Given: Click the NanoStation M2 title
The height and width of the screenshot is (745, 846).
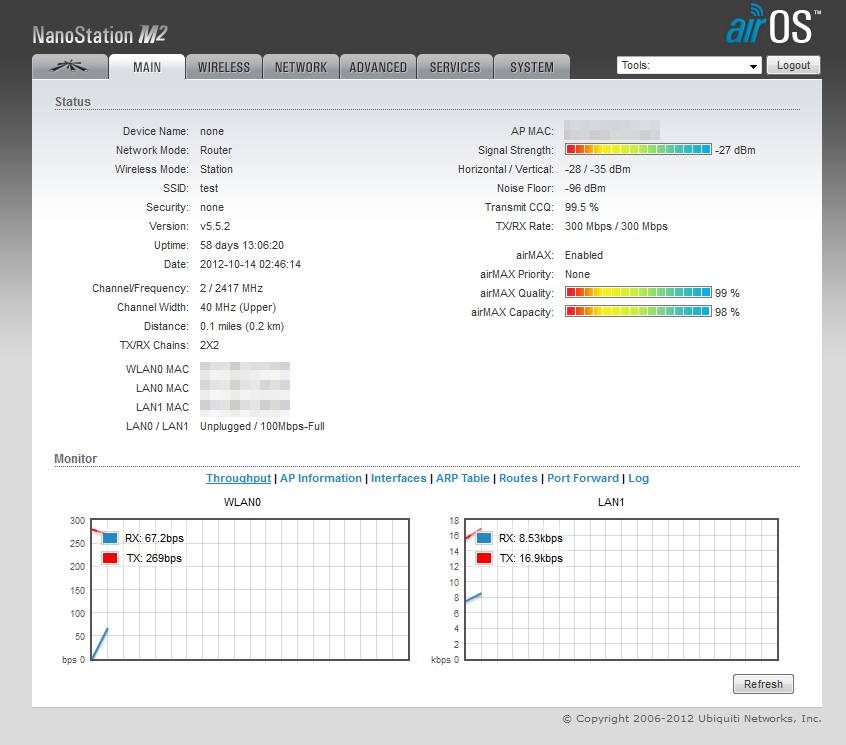Looking at the screenshot, I should point(100,35).
